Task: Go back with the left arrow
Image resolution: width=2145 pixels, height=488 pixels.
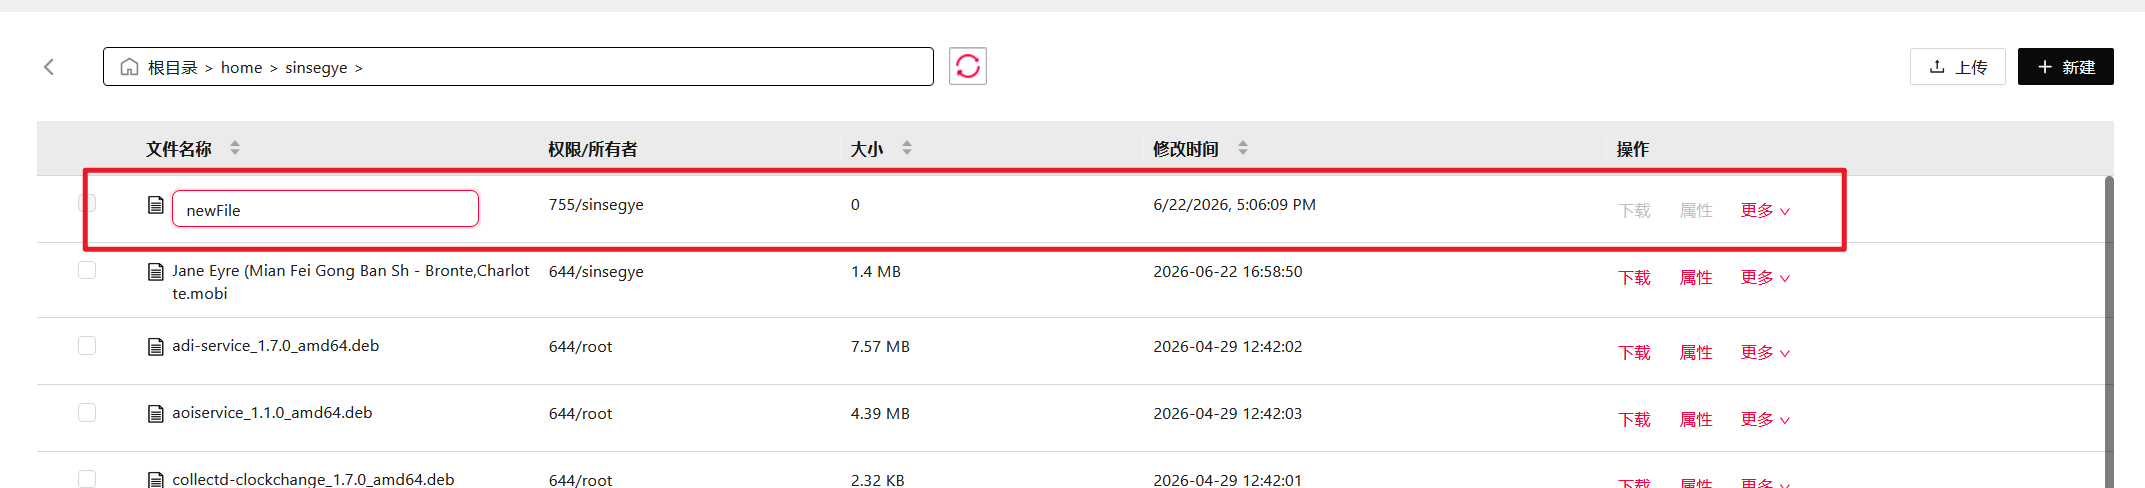Action: 49,67
